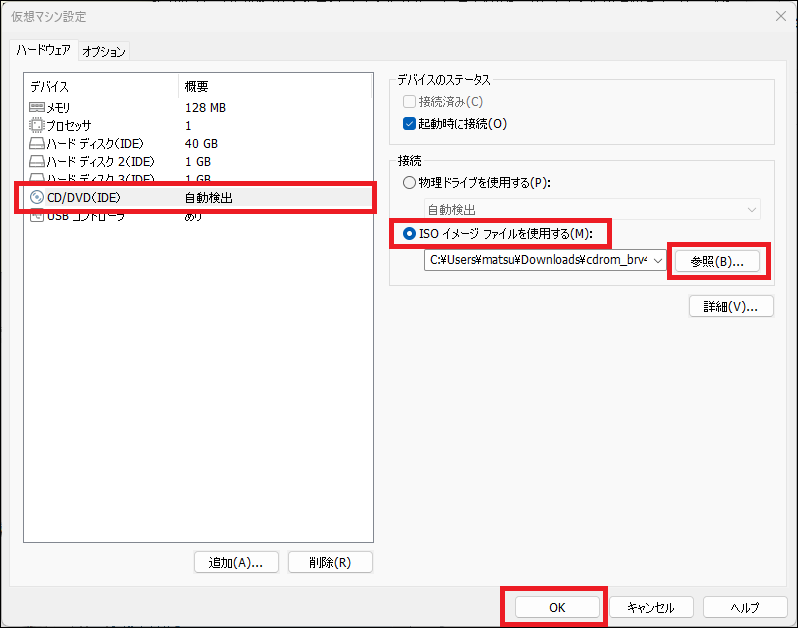Switch to the ハードウェア tab
The height and width of the screenshot is (628, 798).
[43, 50]
